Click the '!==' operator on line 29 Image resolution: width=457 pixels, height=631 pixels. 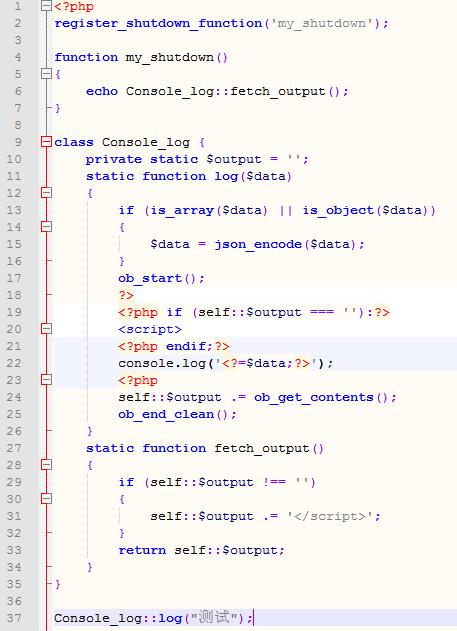tap(275, 483)
